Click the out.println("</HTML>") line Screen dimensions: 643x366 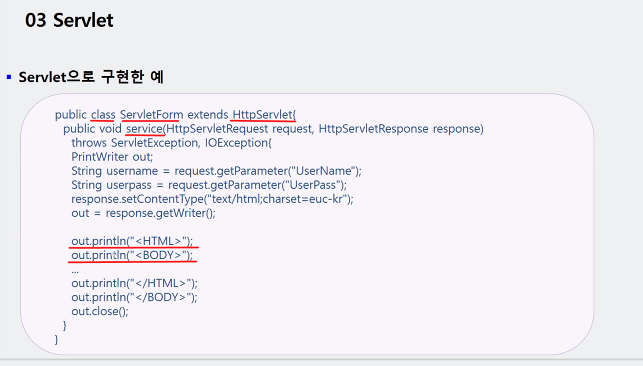[x=135, y=283]
